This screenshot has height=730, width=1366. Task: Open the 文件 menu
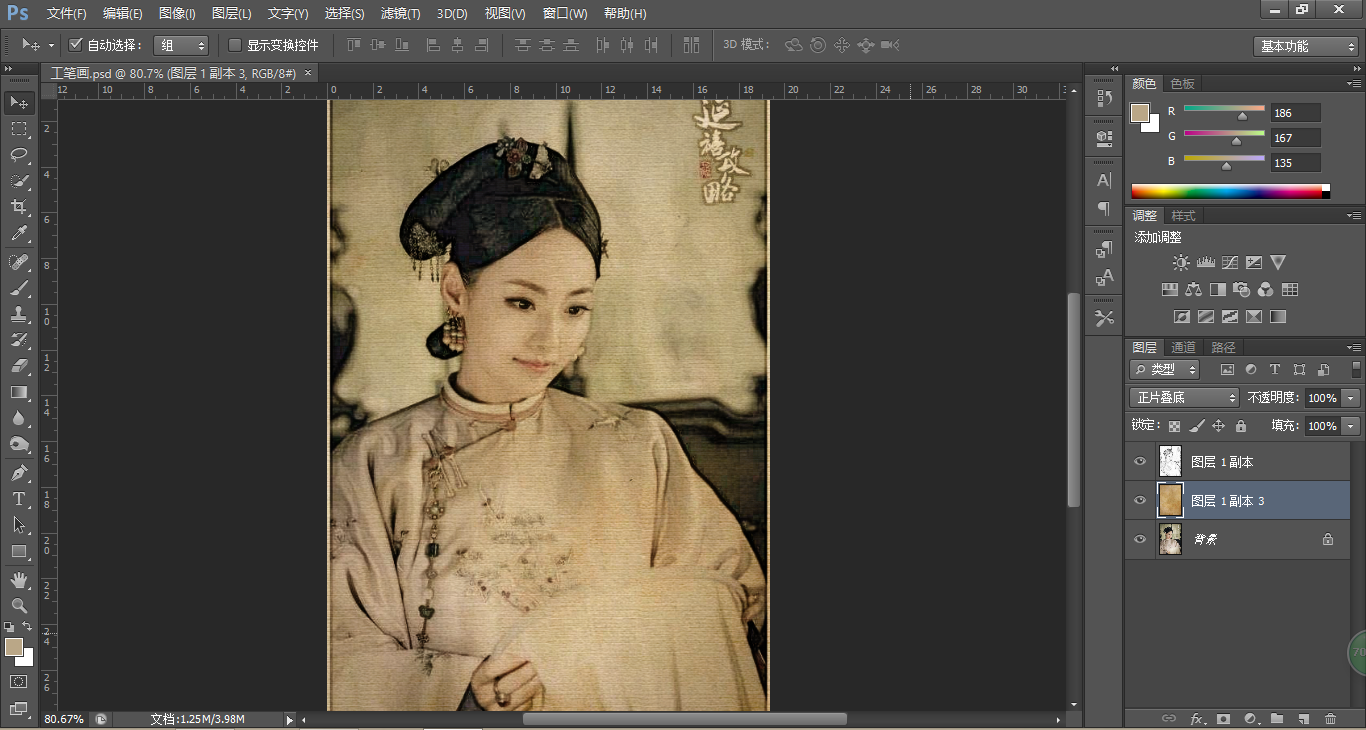(67, 14)
